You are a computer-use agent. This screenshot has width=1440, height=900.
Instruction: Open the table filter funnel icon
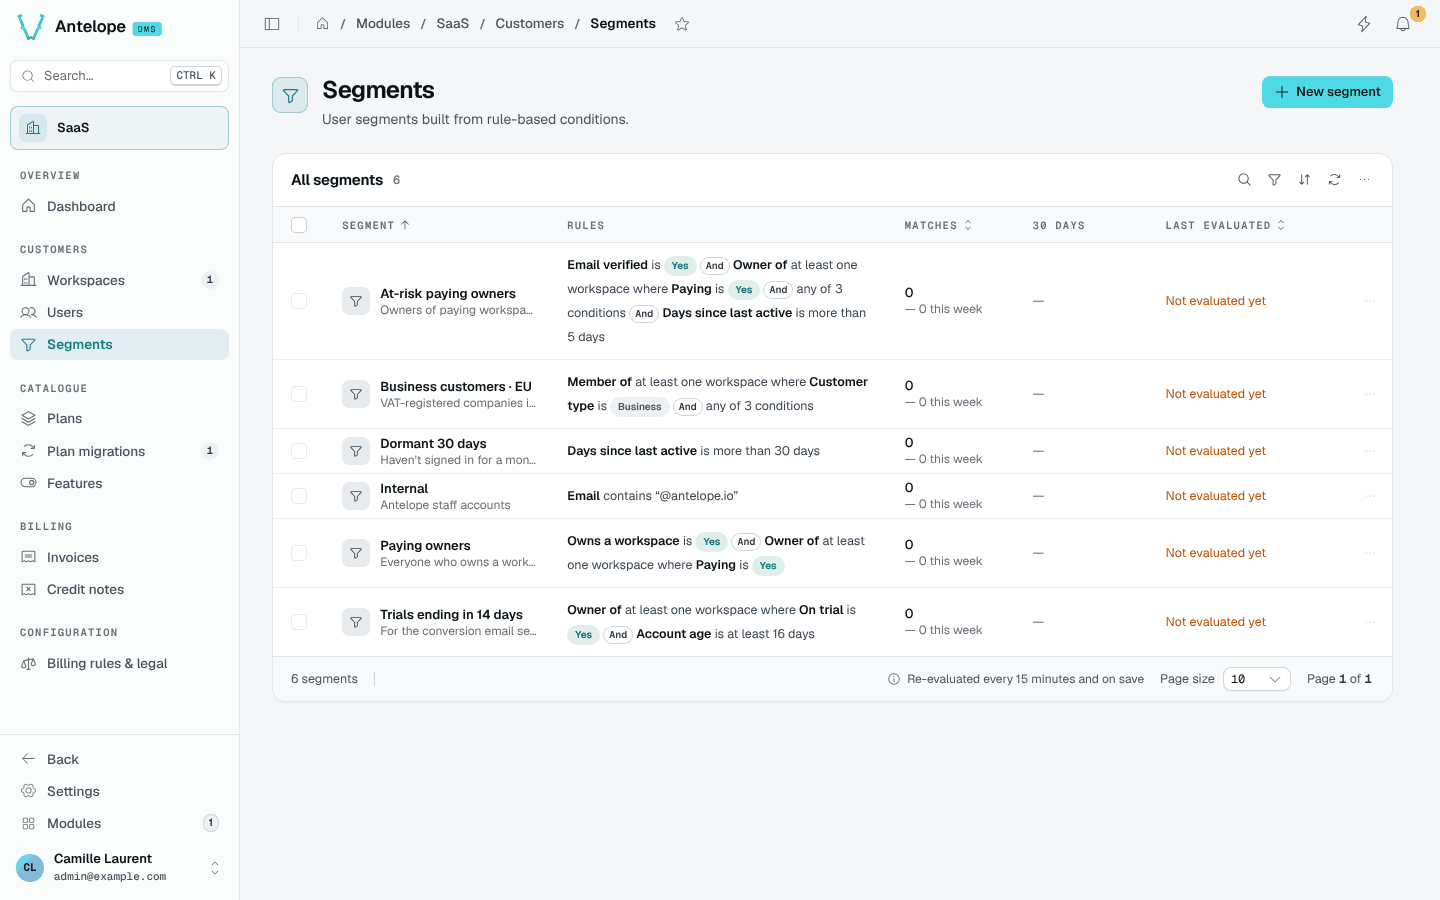(1274, 180)
